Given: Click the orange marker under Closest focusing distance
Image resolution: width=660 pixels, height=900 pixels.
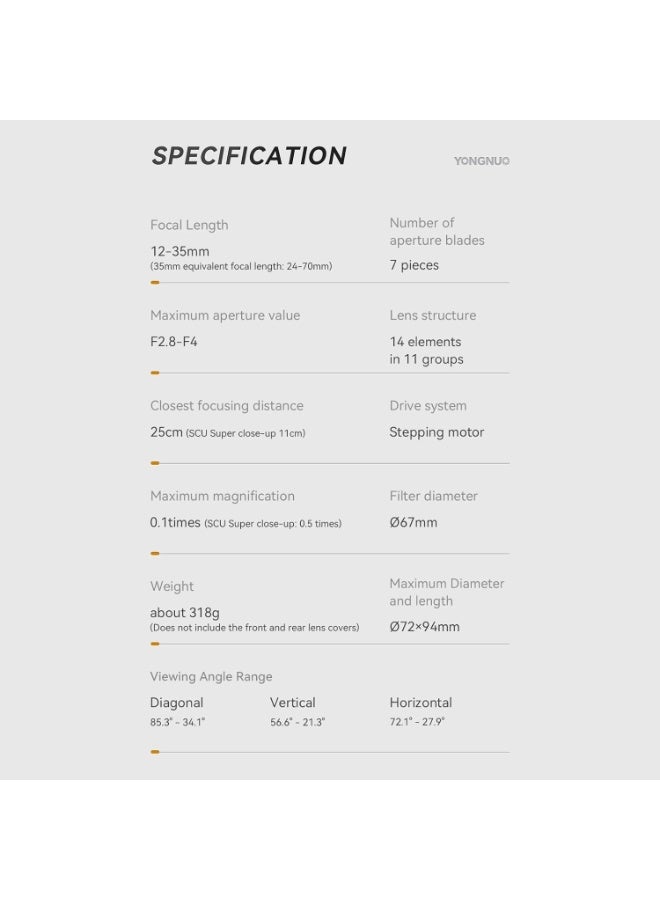Looking at the screenshot, I should tap(155, 463).
